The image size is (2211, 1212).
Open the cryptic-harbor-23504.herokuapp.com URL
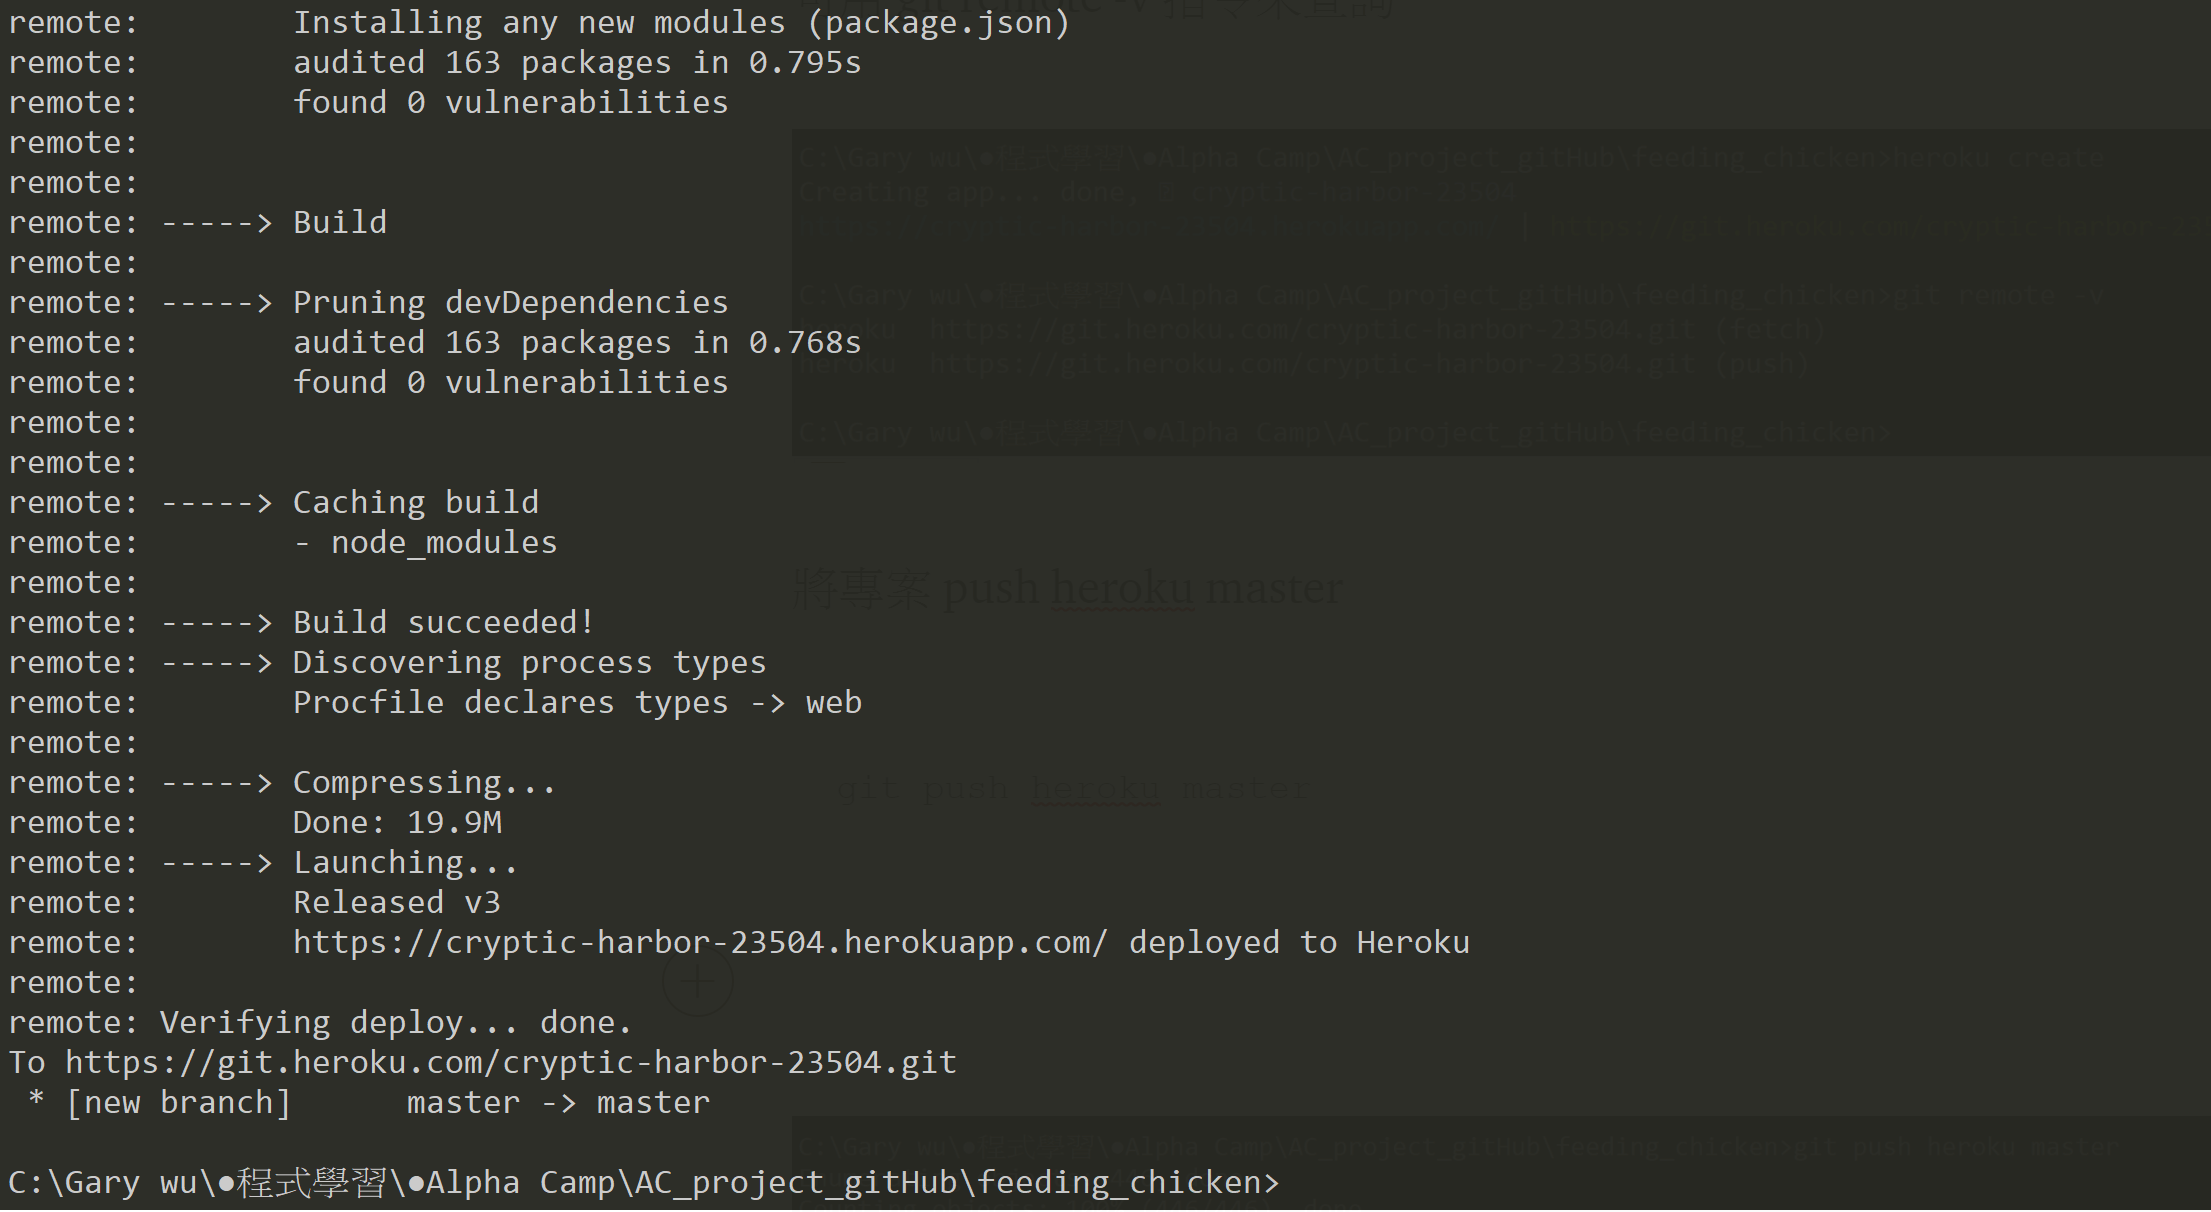pos(700,943)
